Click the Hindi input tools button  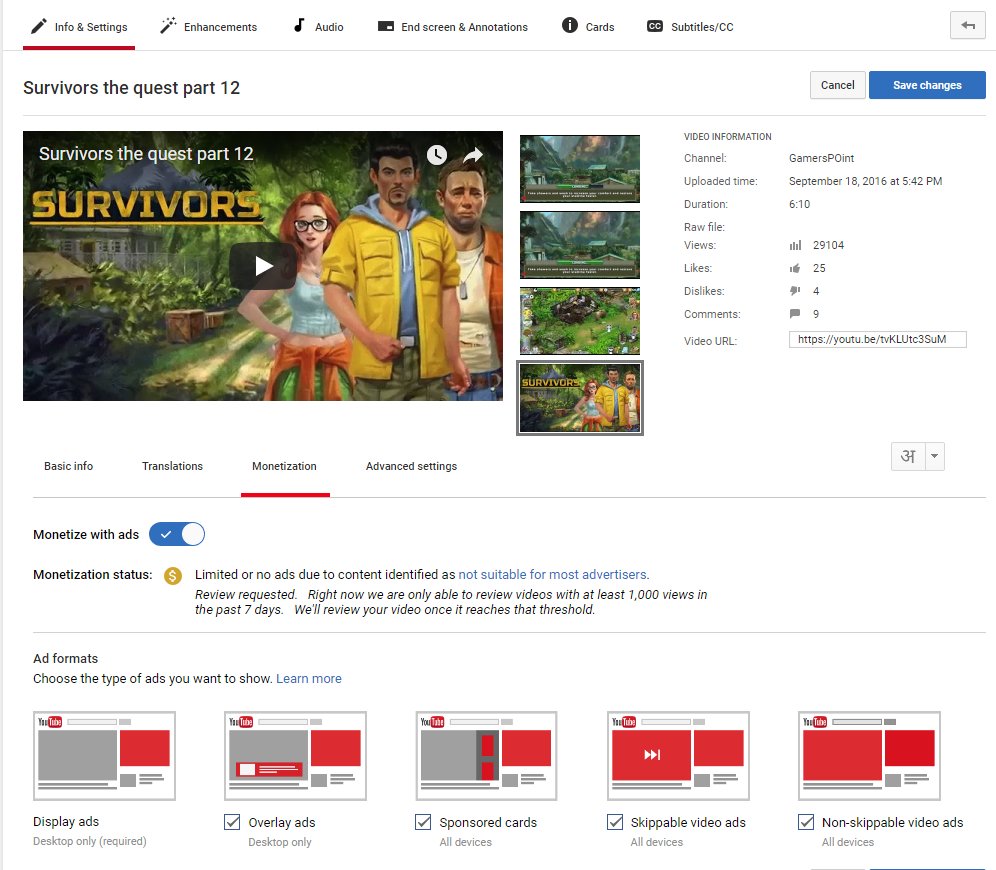click(908, 456)
